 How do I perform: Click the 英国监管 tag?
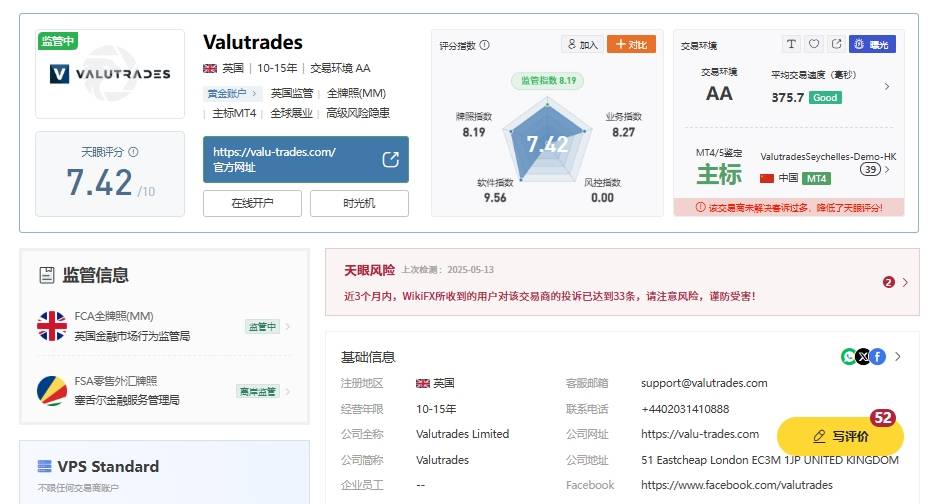pos(291,94)
